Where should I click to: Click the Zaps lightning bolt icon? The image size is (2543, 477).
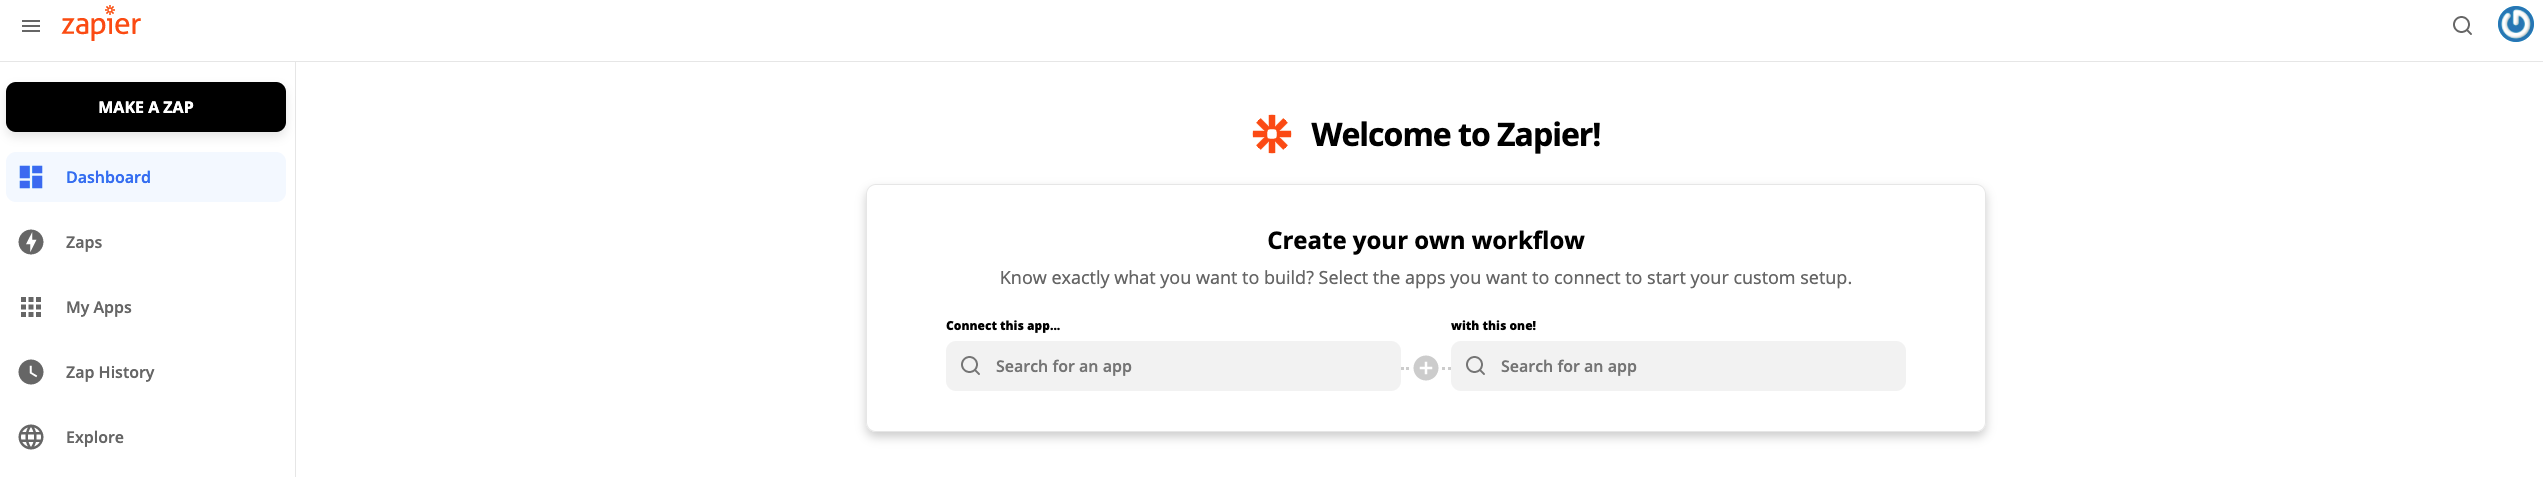pyautogui.click(x=31, y=242)
